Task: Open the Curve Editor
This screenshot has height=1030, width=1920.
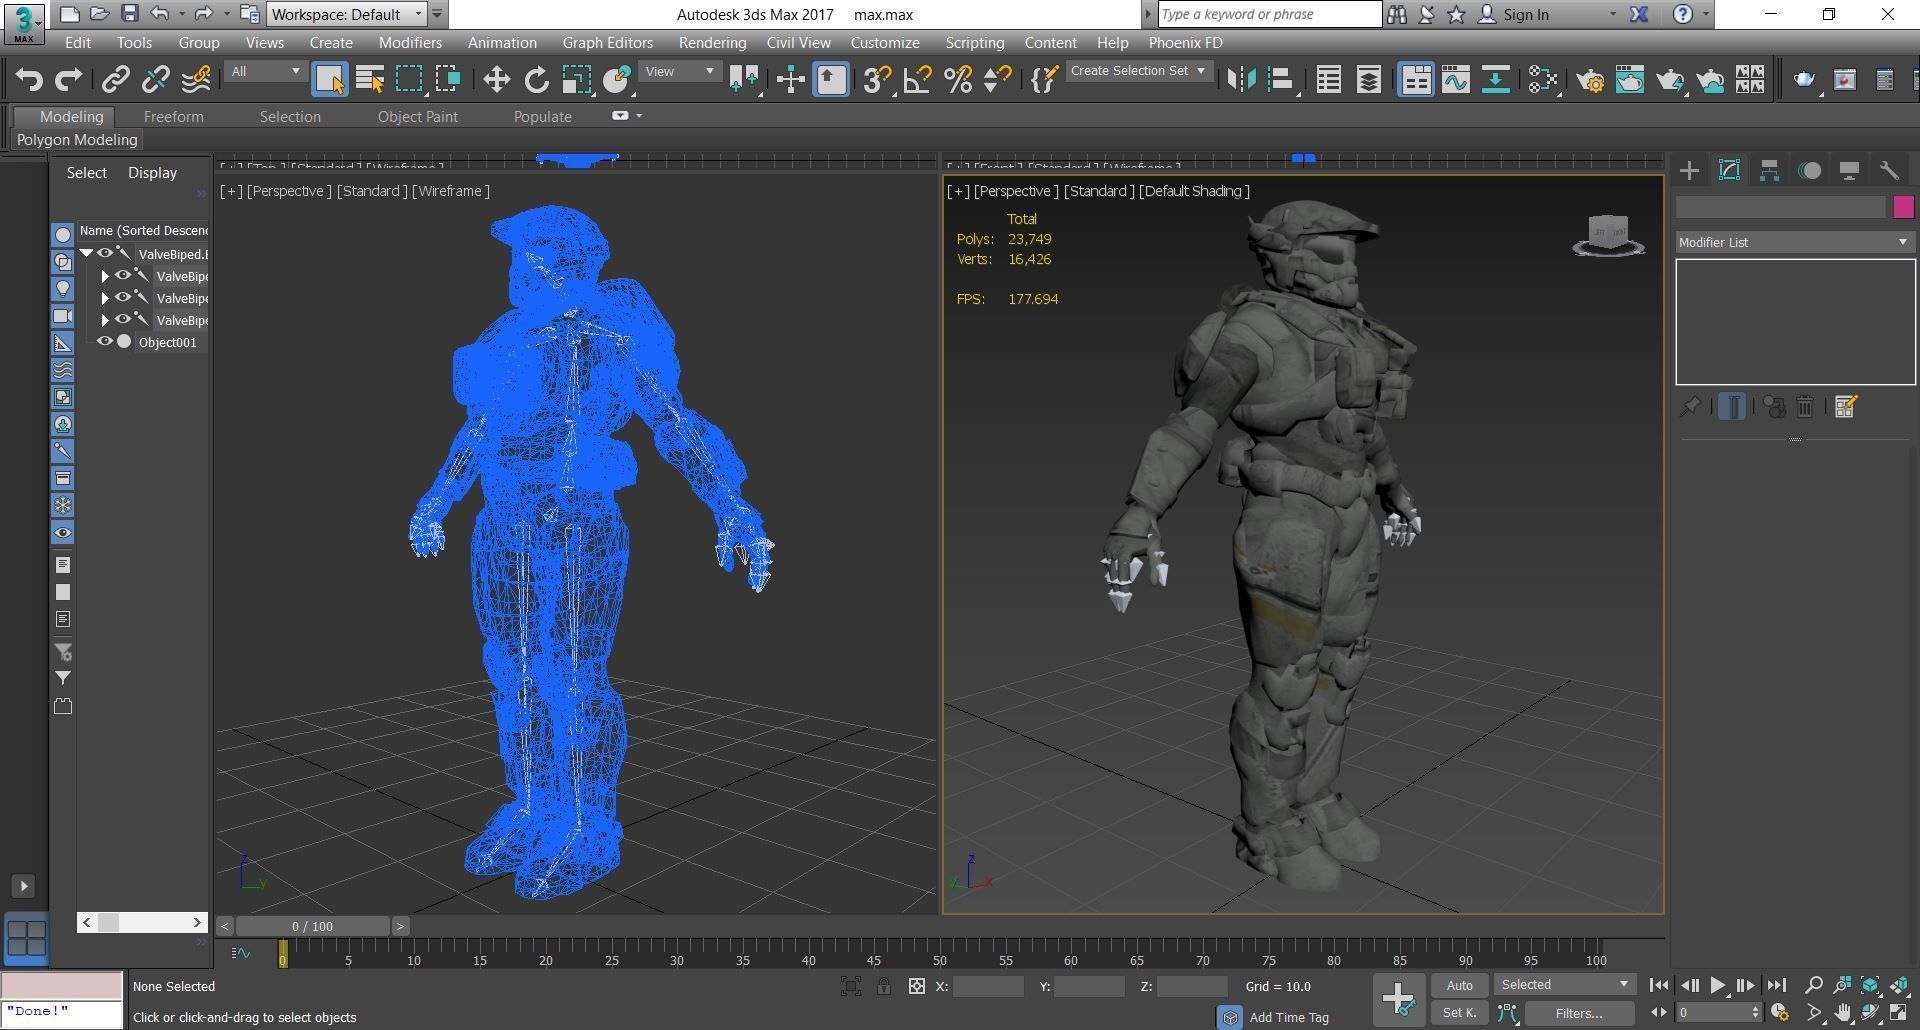Action: 1455,79
